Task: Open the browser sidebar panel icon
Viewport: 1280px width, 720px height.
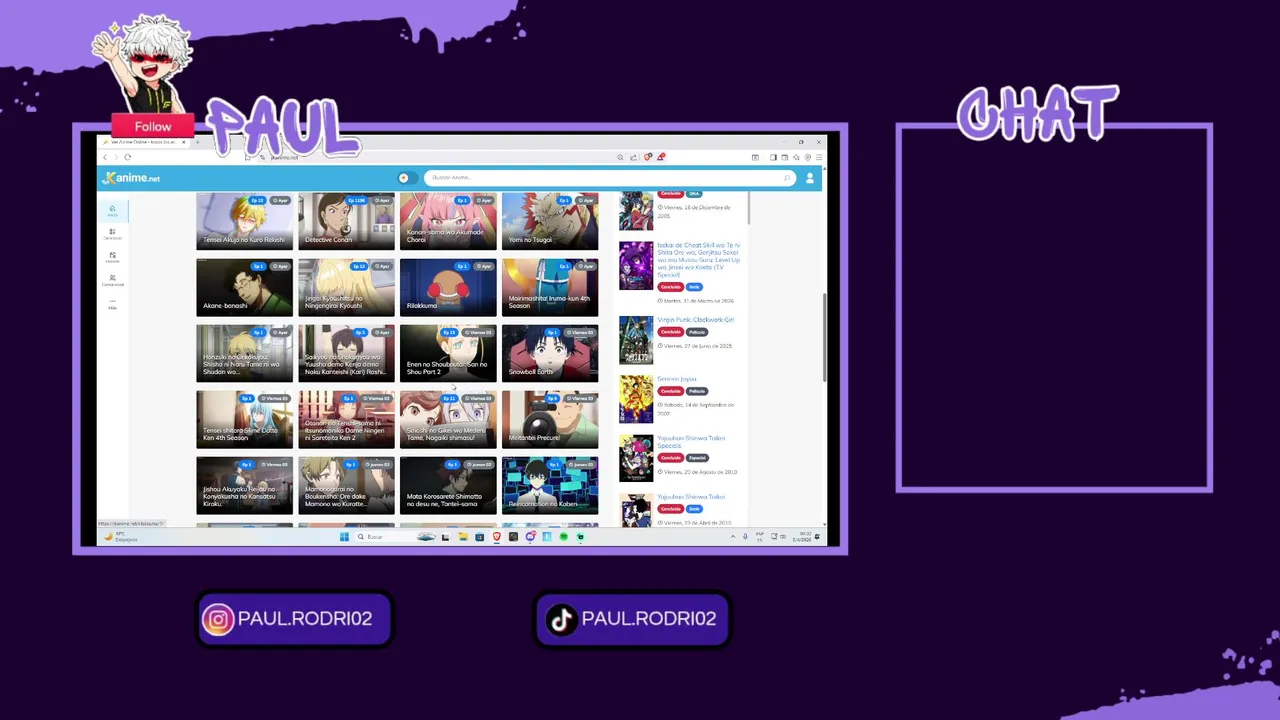Action: [773, 157]
